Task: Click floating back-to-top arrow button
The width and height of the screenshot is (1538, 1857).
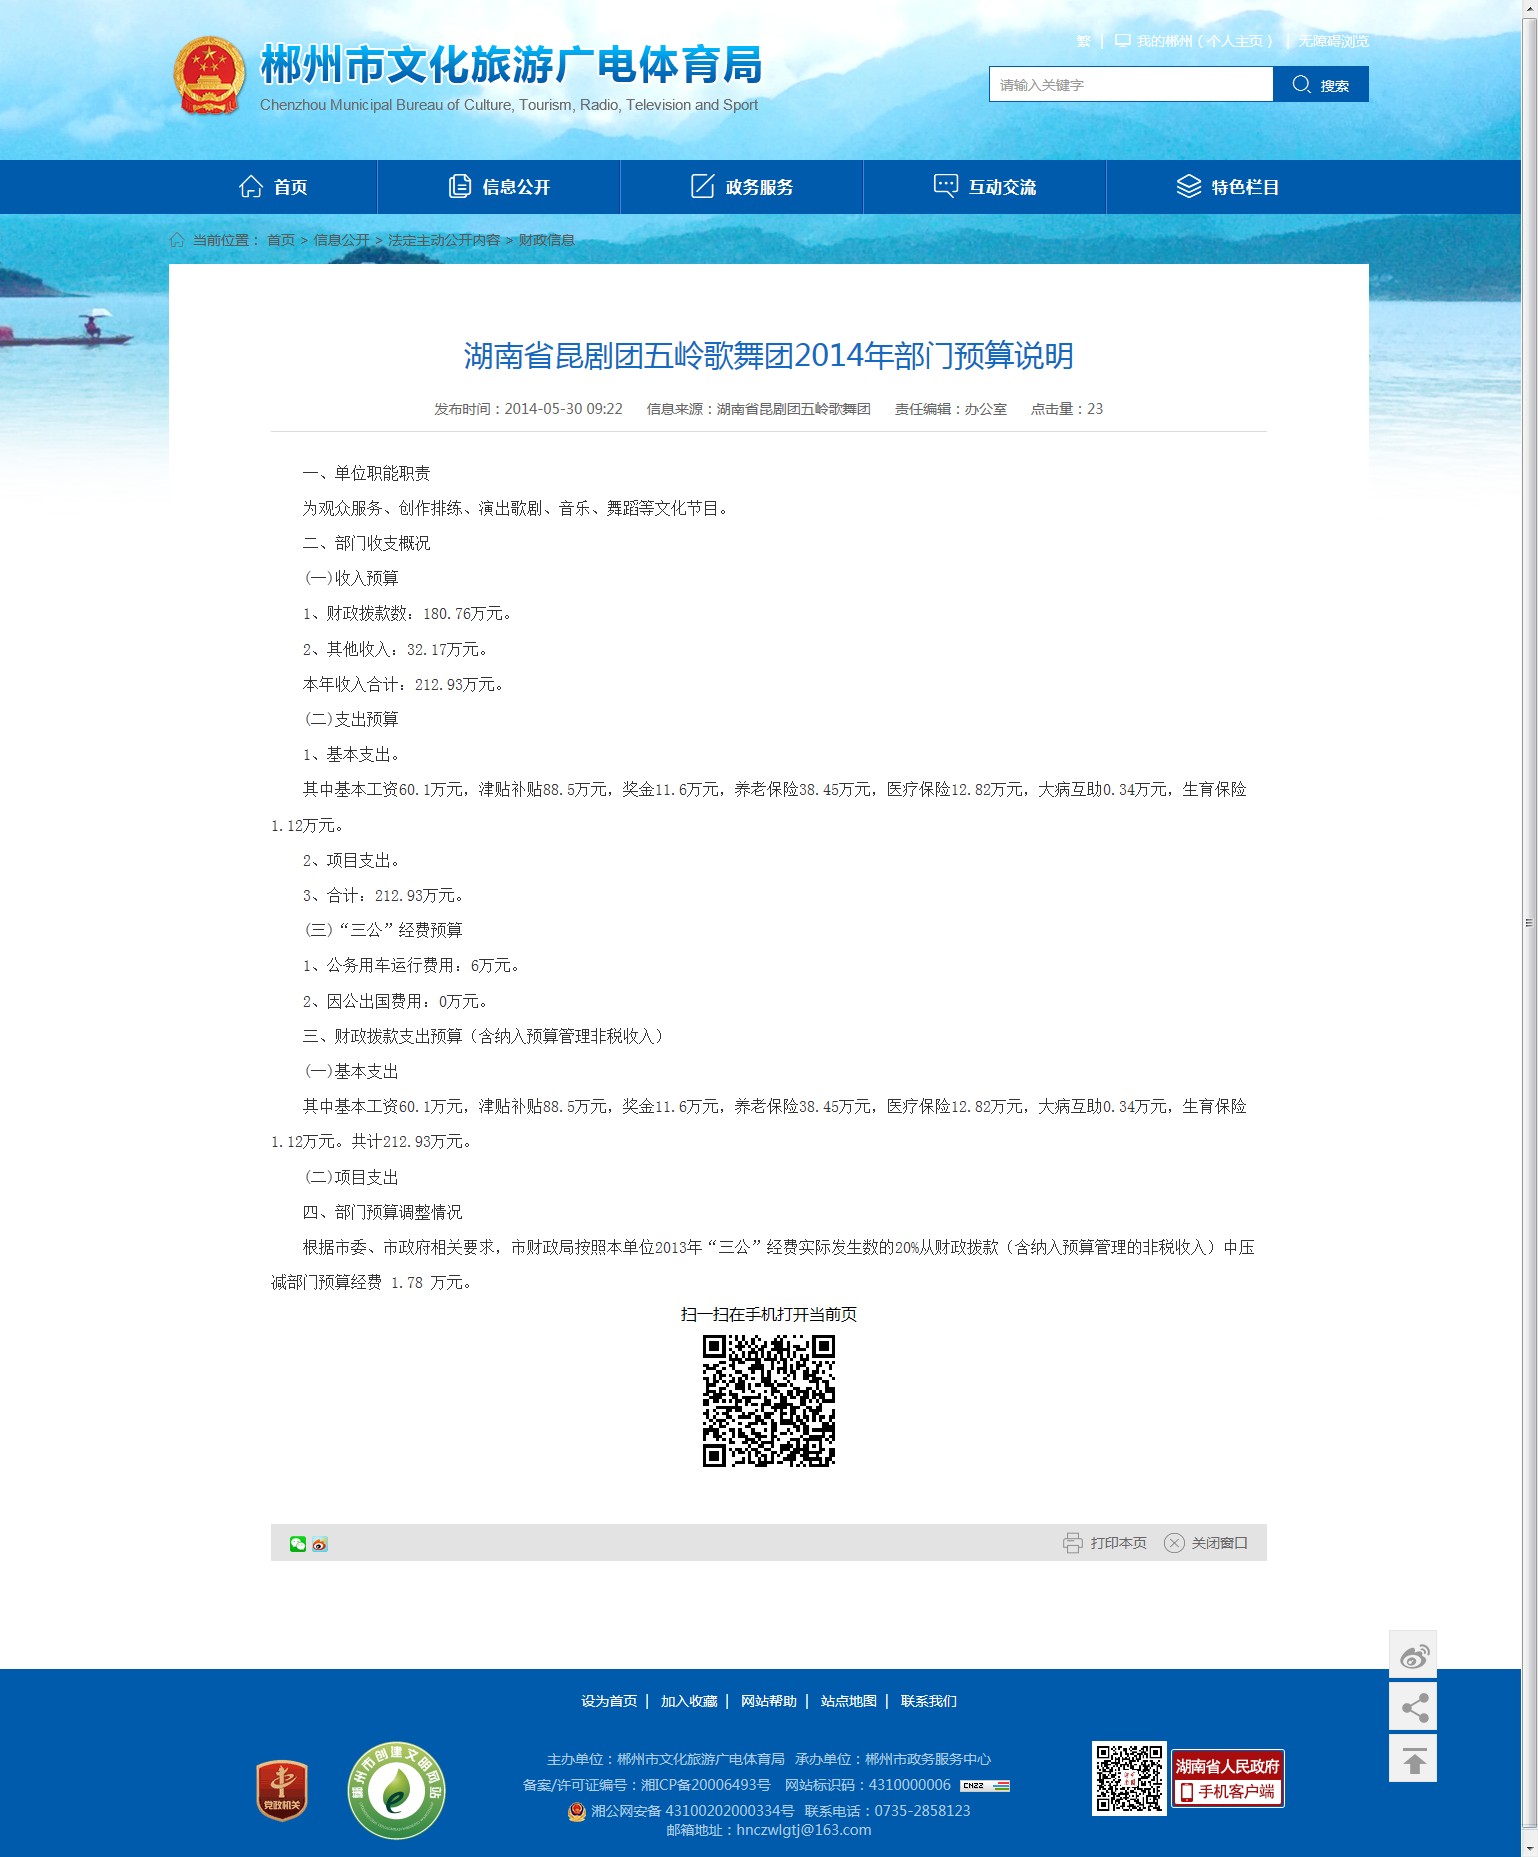Action: [1413, 1758]
